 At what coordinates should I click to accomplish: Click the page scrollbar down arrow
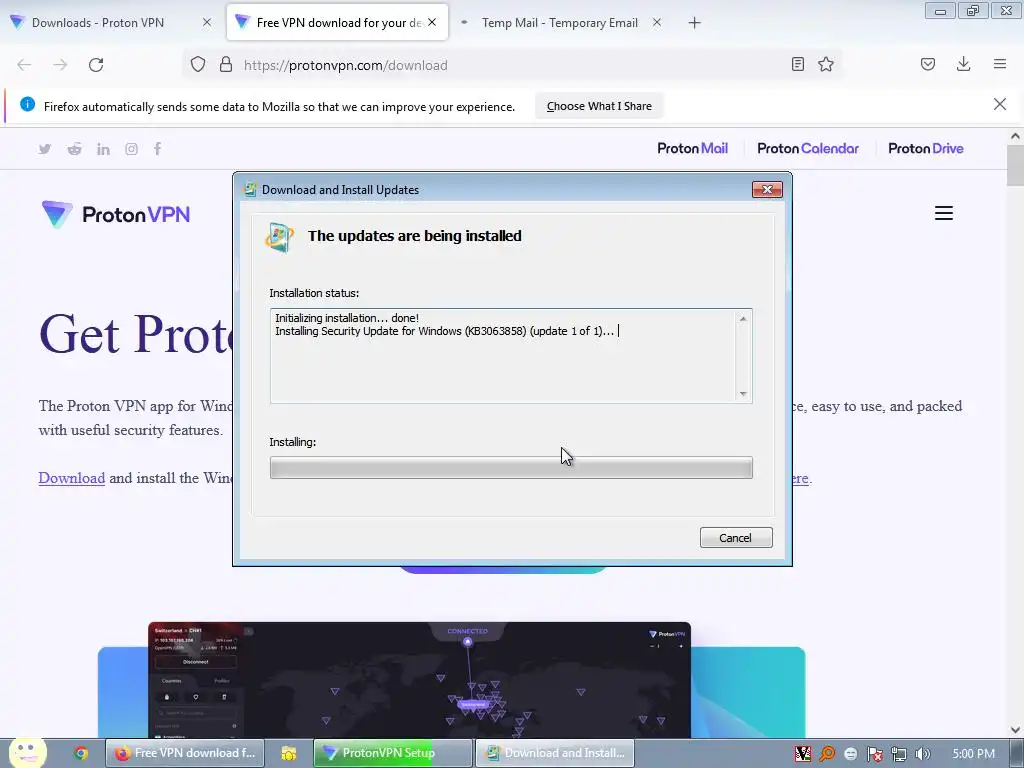(1015, 730)
